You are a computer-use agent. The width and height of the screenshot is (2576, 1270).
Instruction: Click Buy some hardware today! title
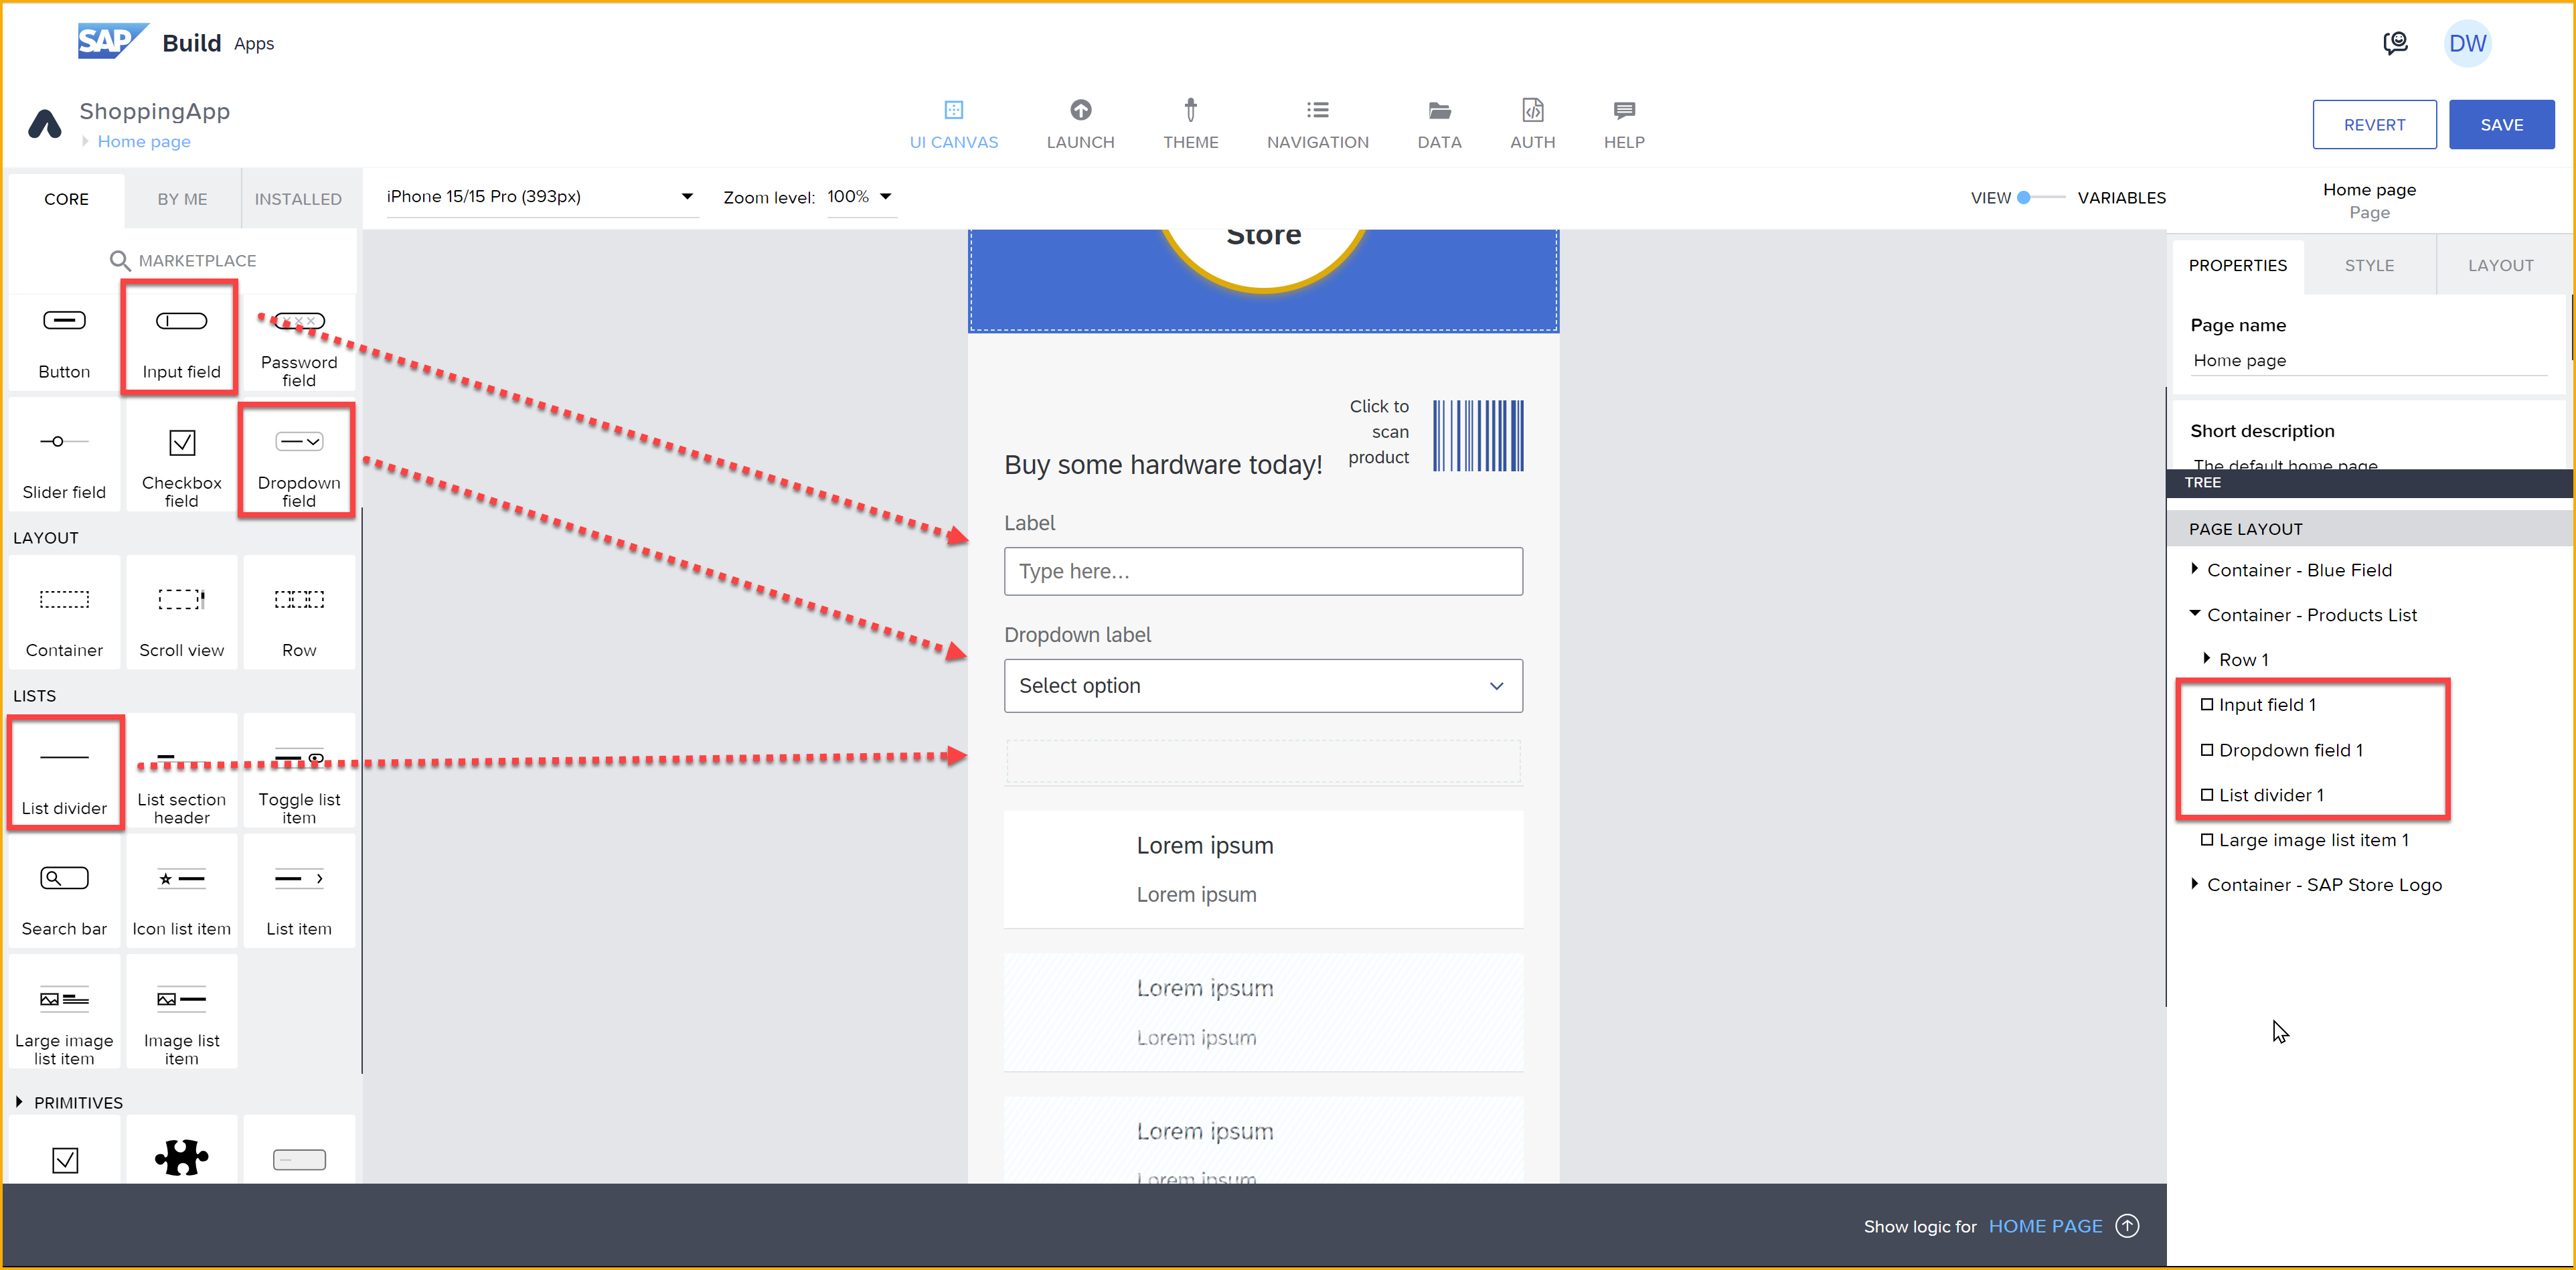1163,464
